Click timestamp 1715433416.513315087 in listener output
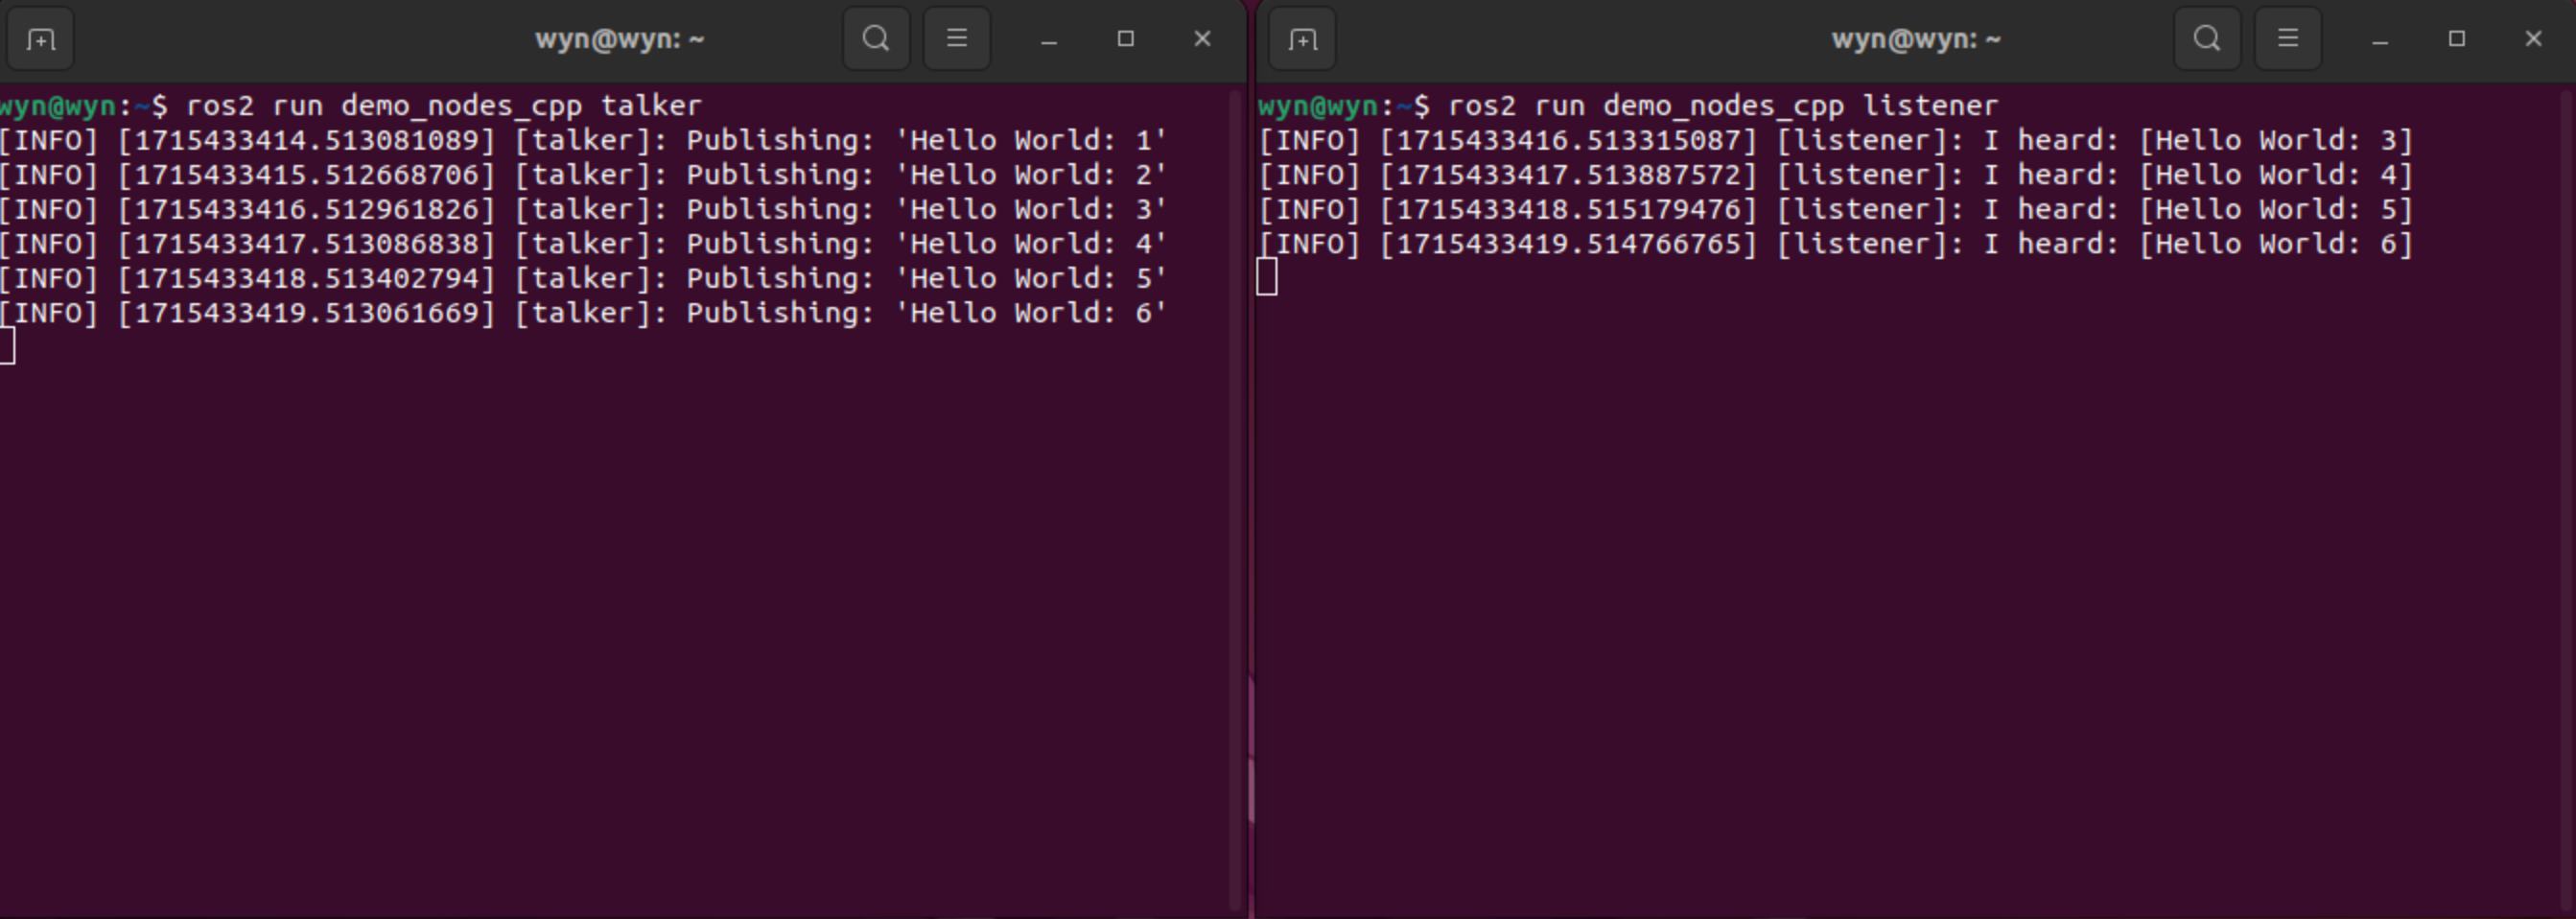This screenshot has width=2576, height=919. pos(1568,140)
